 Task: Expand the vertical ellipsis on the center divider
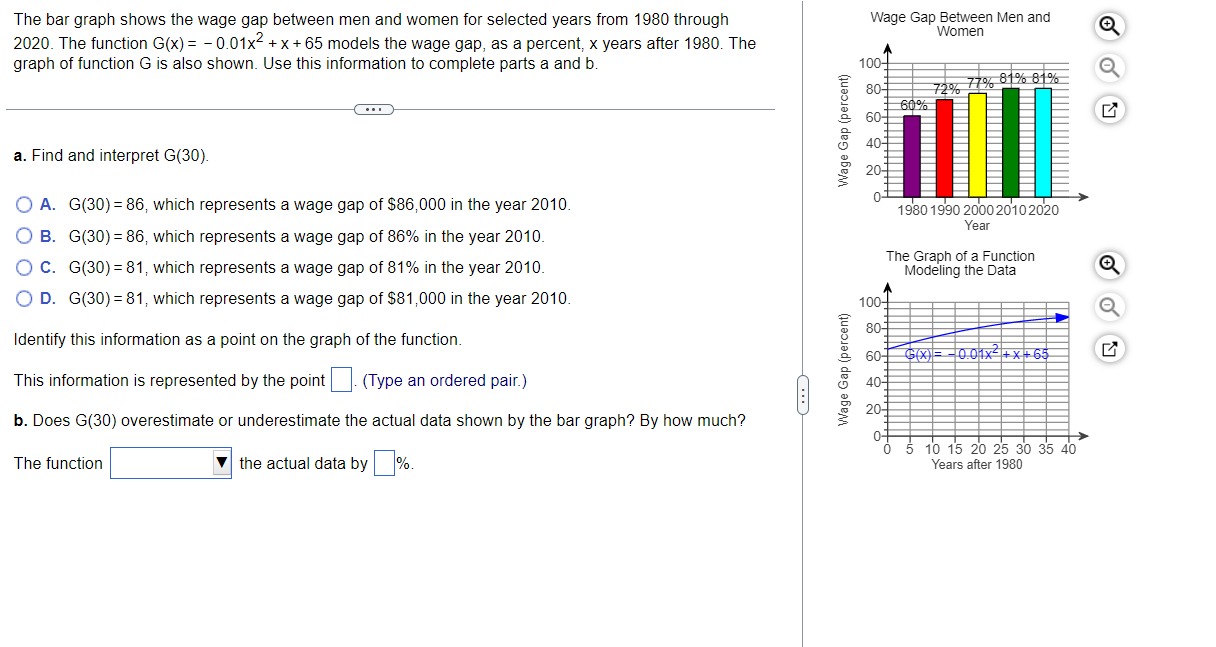tap(802, 397)
